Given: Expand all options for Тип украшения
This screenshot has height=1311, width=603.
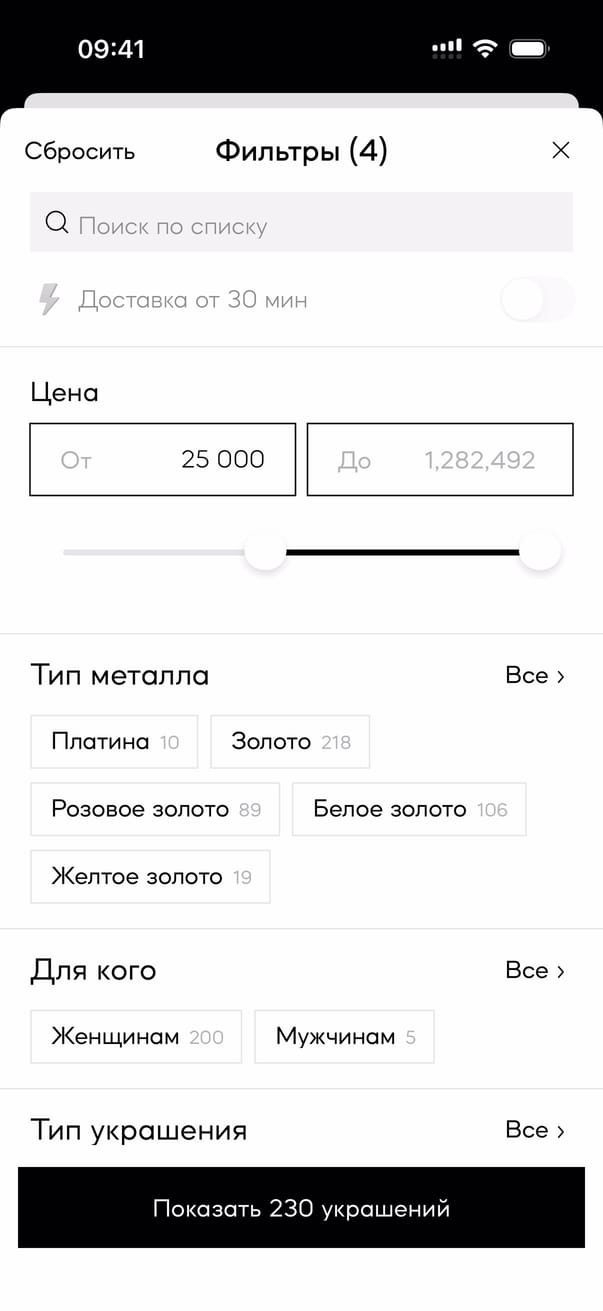Looking at the screenshot, I should click(x=535, y=1130).
